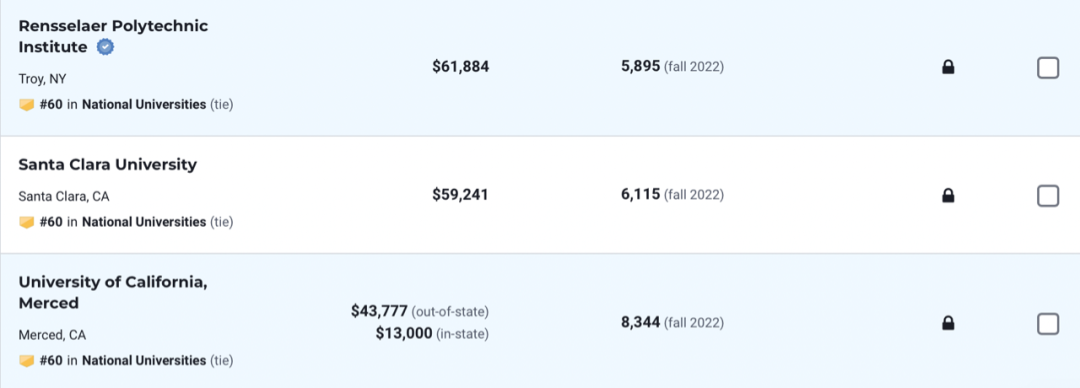Click the verified badge beside Rensselaer Polytechnic Institute
This screenshot has width=1080, height=388.
click(105, 48)
